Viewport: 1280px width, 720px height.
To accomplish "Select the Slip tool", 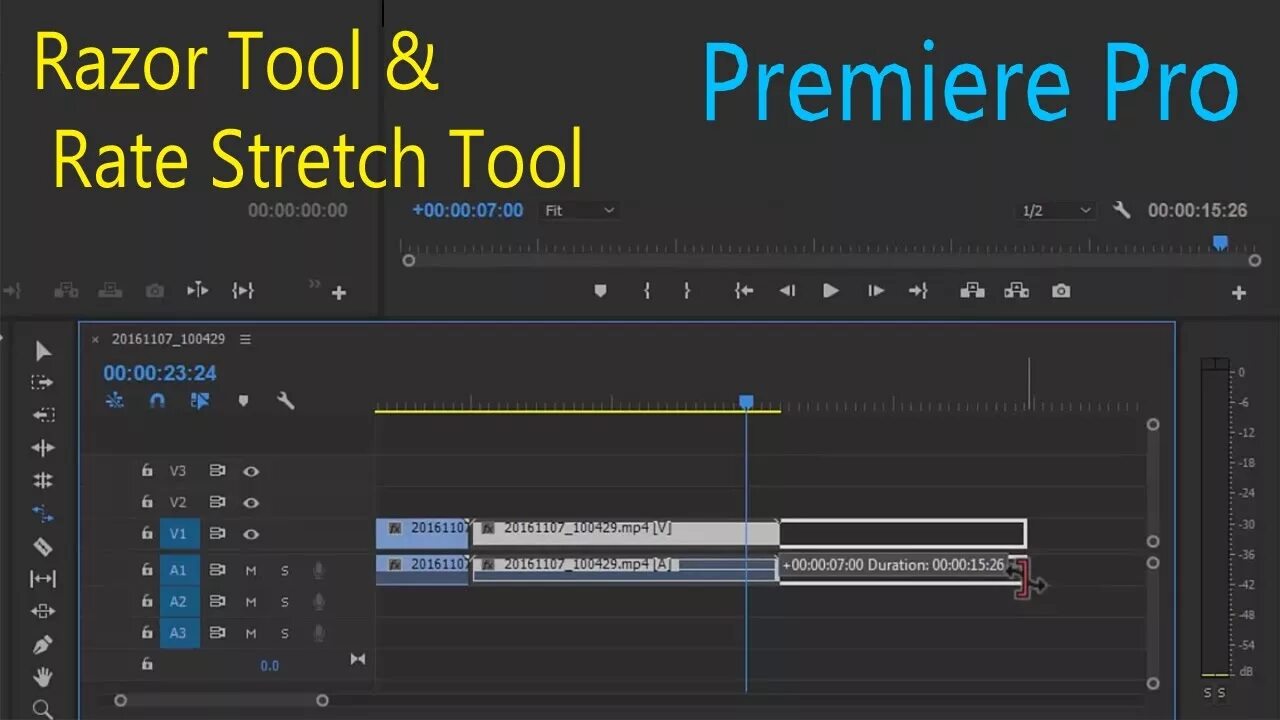I will pyautogui.click(x=43, y=579).
